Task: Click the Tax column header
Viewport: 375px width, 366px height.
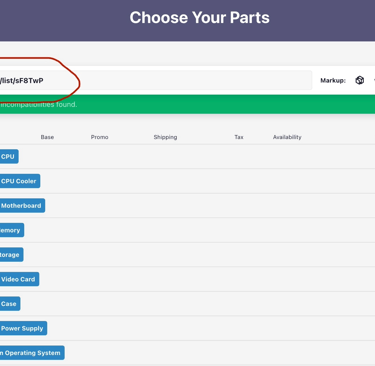Action: click(x=239, y=137)
